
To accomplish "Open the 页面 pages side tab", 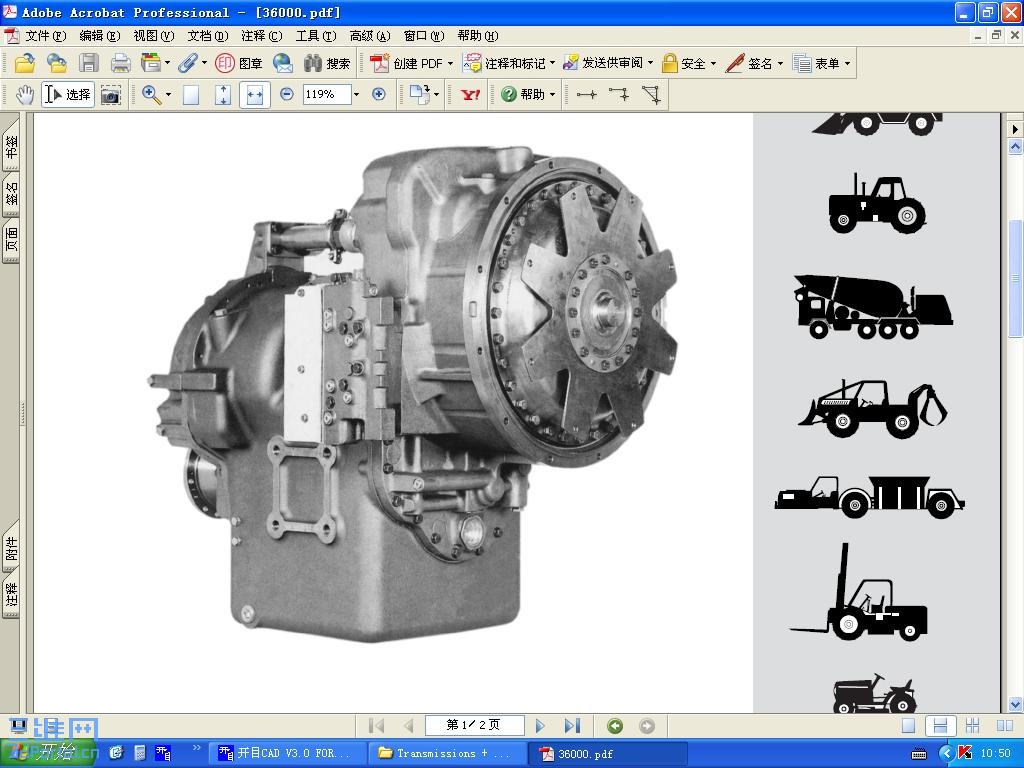I will point(11,239).
